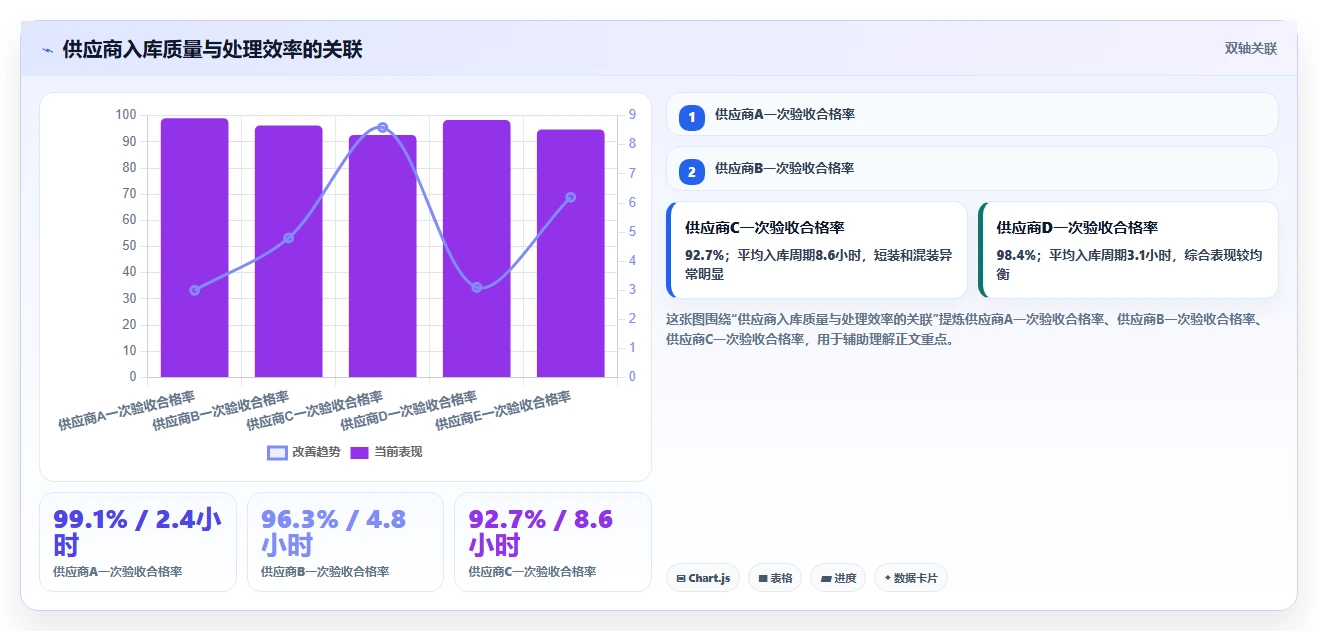The height and width of the screenshot is (631, 1318).
Task: Click the 双轴关联 label in the header
Action: click(1251, 48)
